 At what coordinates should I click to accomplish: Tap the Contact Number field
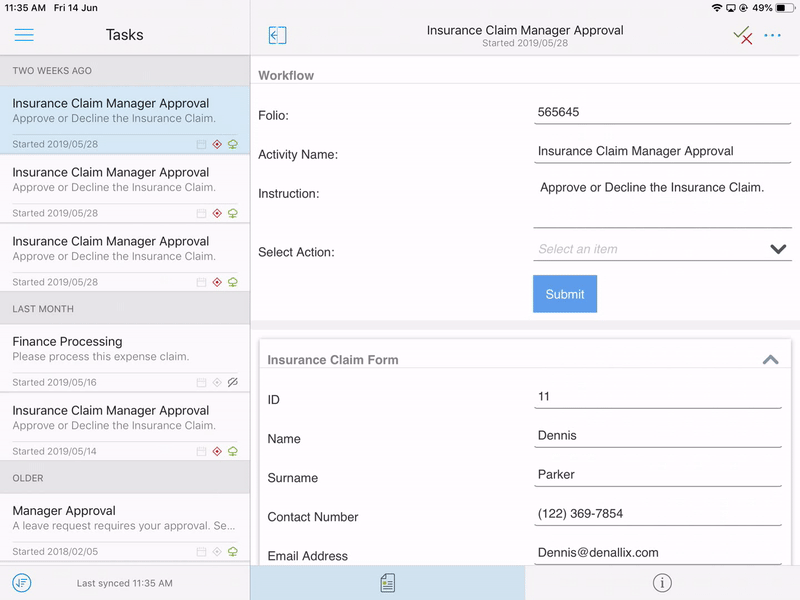[x=658, y=514]
